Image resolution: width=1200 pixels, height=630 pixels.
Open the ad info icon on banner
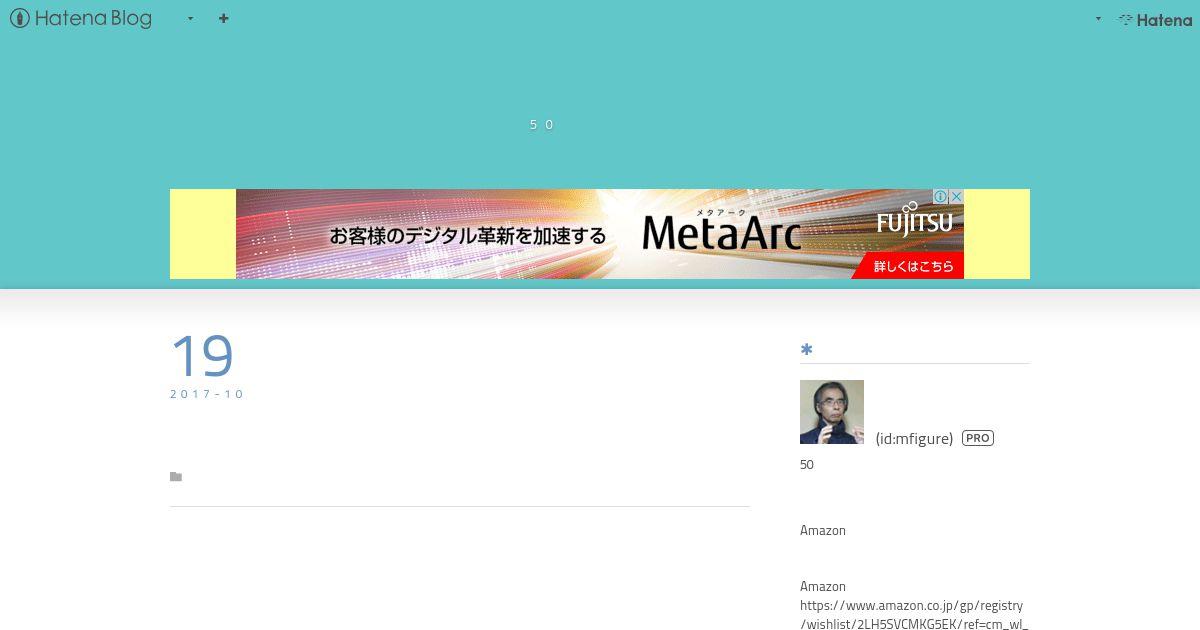tap(940, 197)
